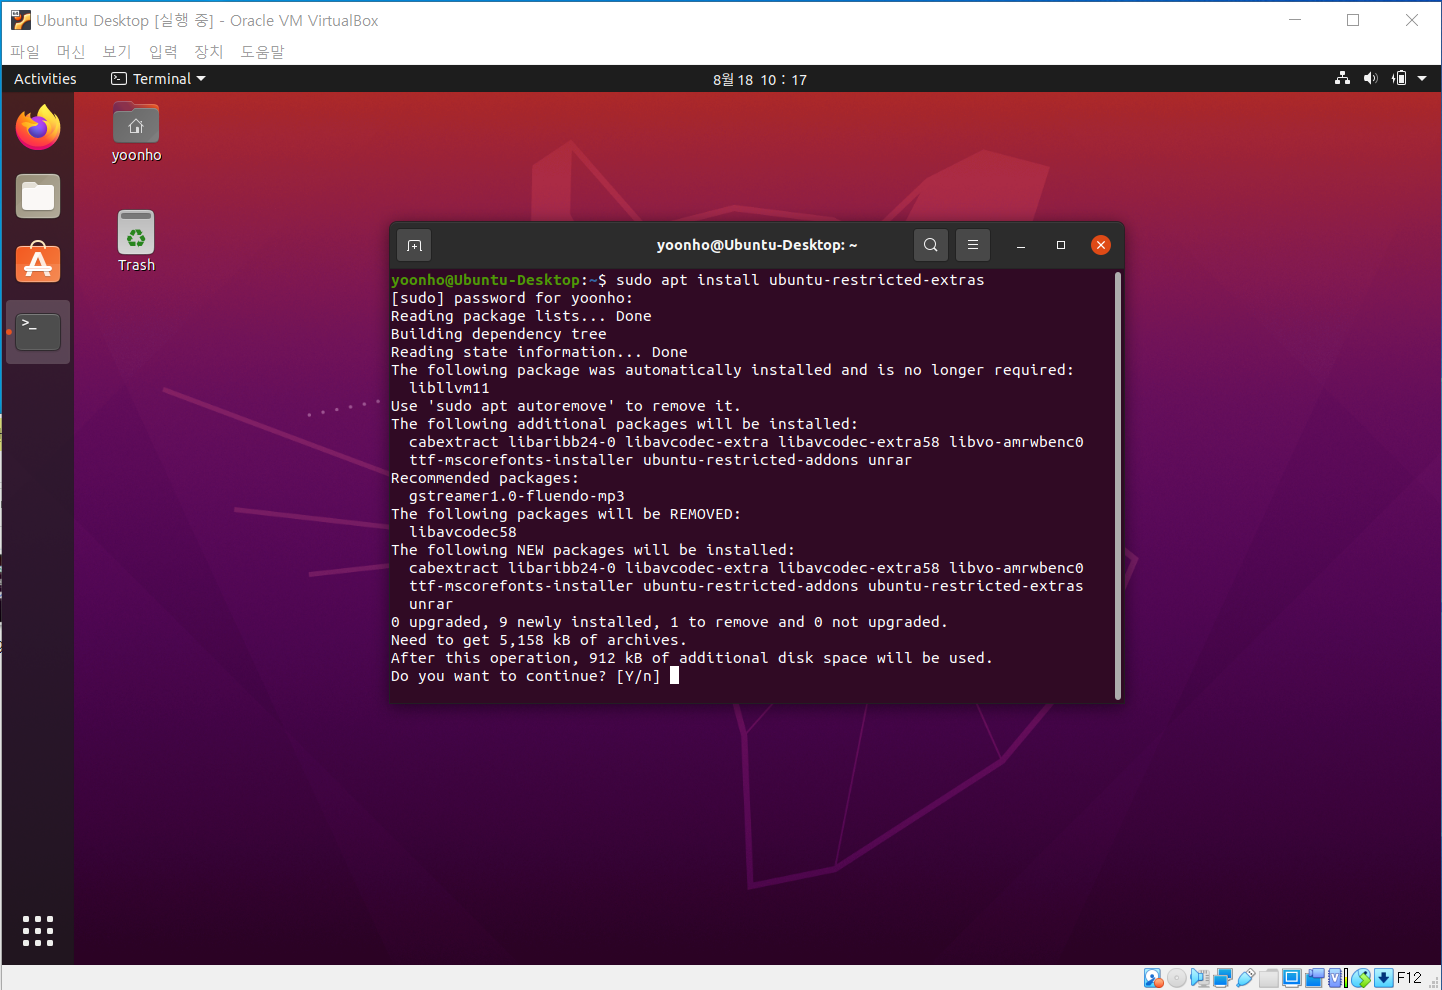This screenshot has height=990, width=1442.
Task: Click VirtualBox keyboard capture arrow indicator
Action: [x=1384, y=978]
